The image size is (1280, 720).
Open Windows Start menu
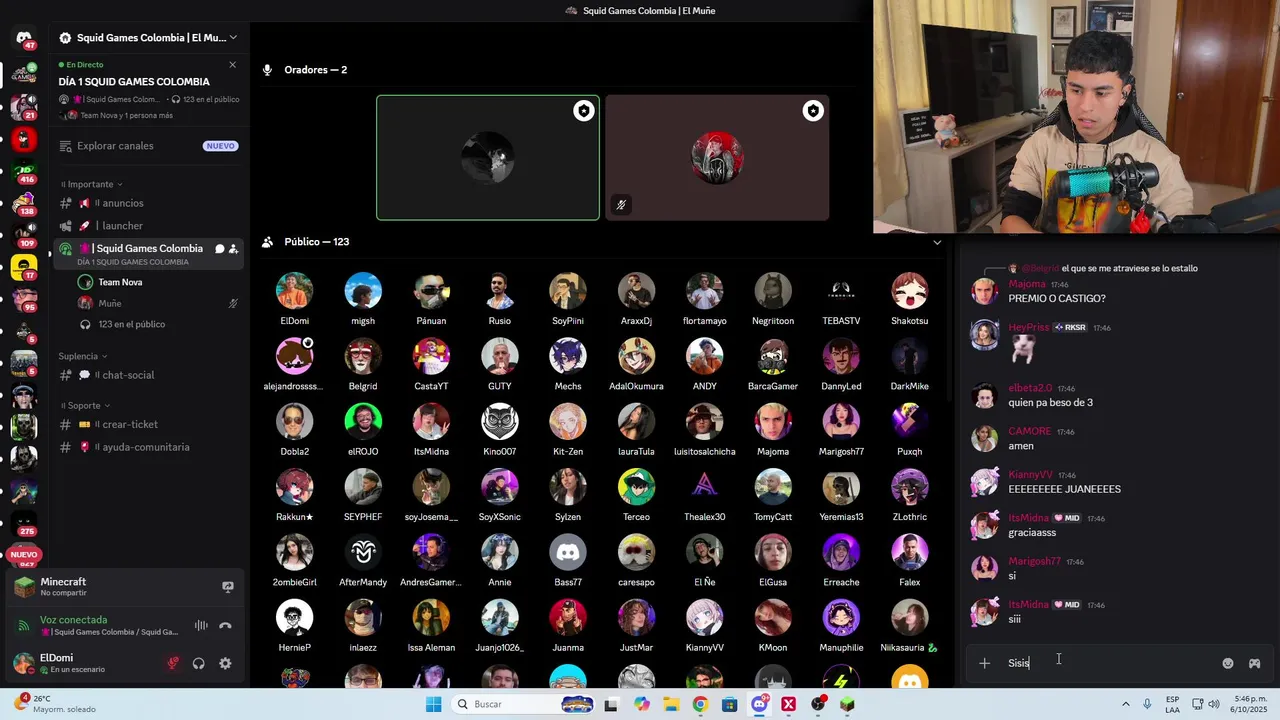point(433,704)
